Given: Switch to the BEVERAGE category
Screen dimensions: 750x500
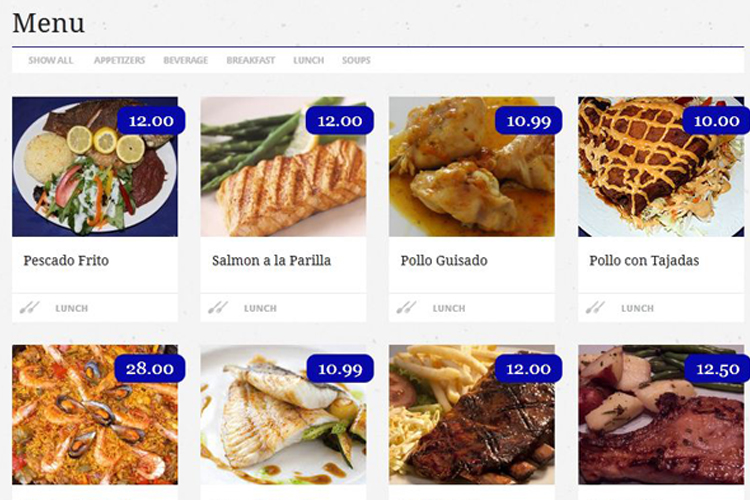Looking at the screenshot, I should (186, 60).
